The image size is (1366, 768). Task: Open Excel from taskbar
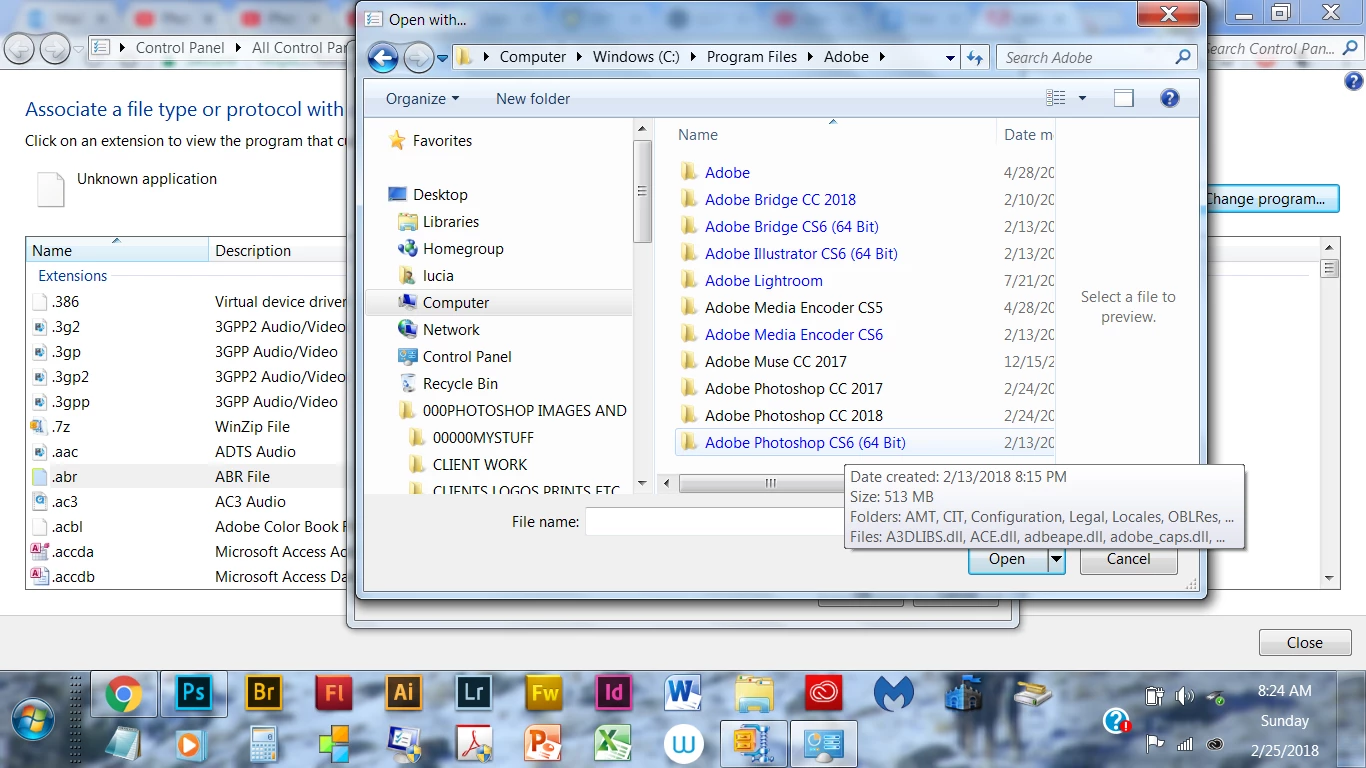[614, 743]
